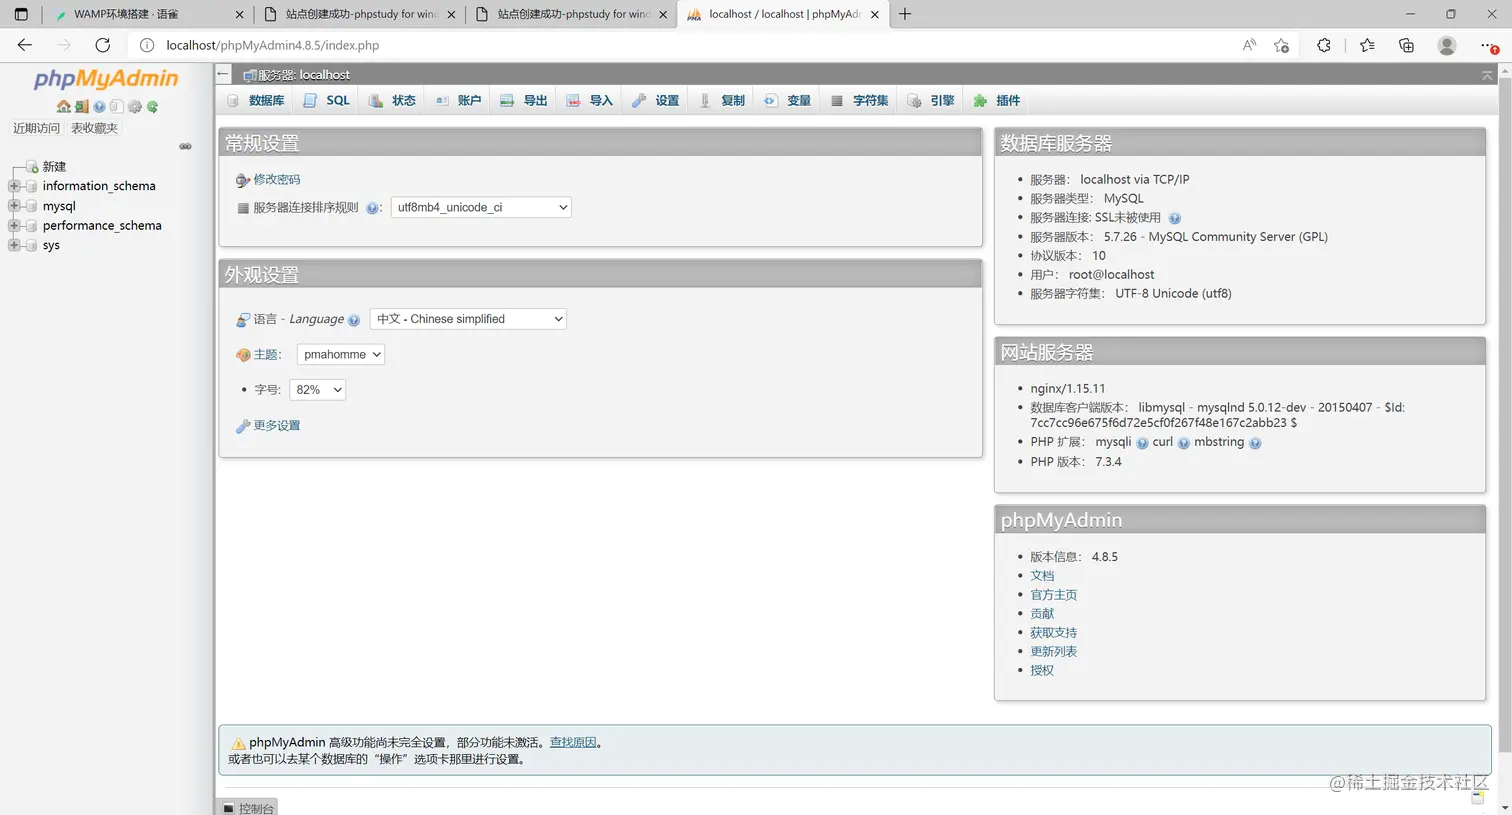Switch to WAMP环境搭建 browser tab
Viewport: 1512px width, 815px height.
(x=150, y=14)
